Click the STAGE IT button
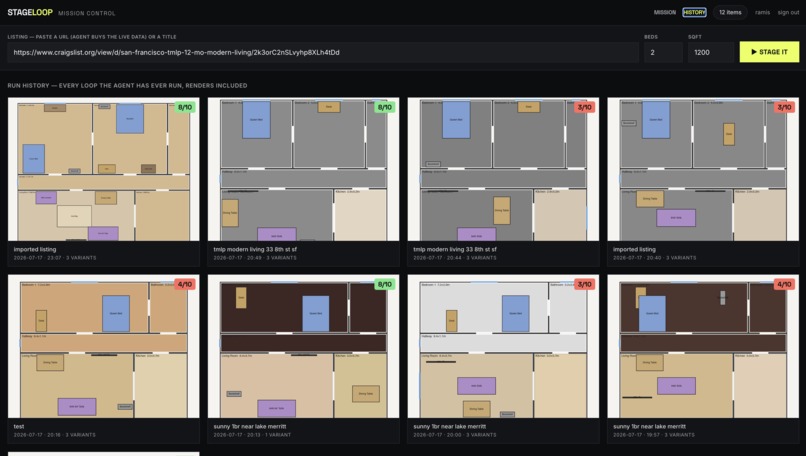 tap(769, 52)
